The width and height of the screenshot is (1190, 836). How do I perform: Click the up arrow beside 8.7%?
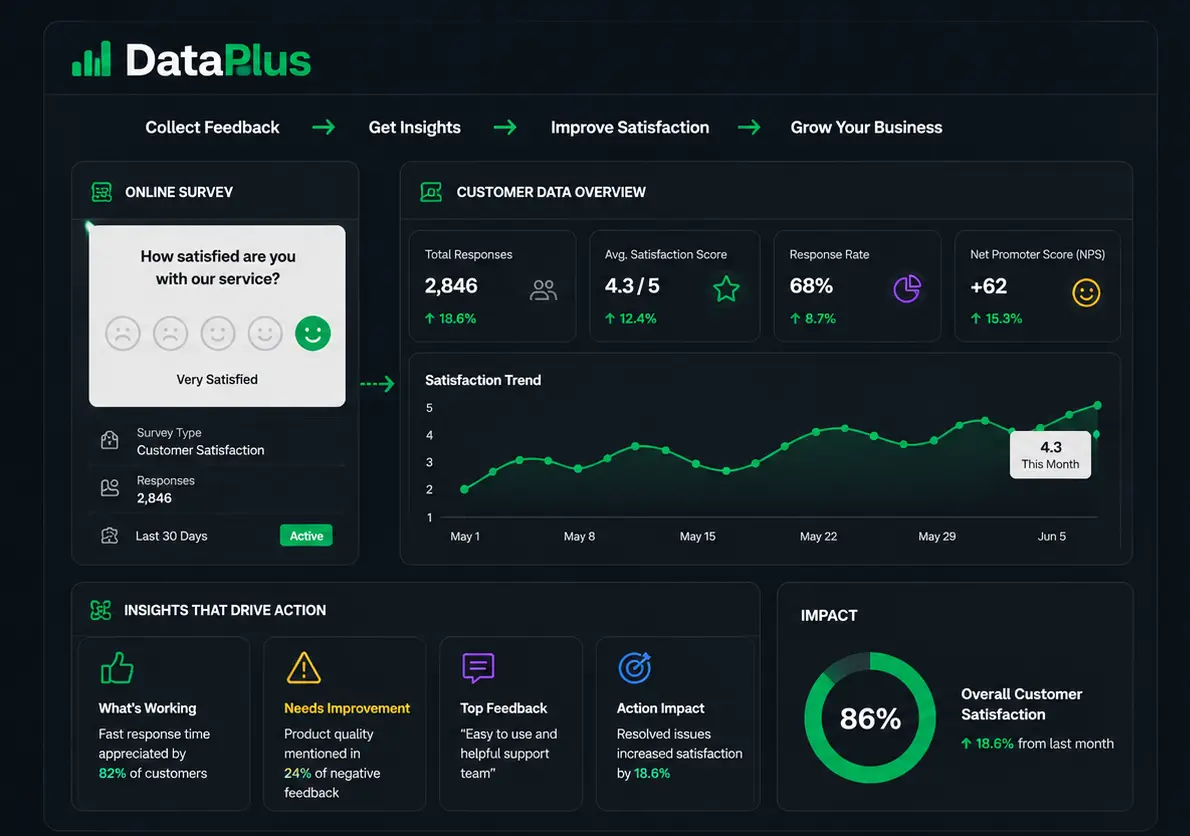click(x=795, y=319)
